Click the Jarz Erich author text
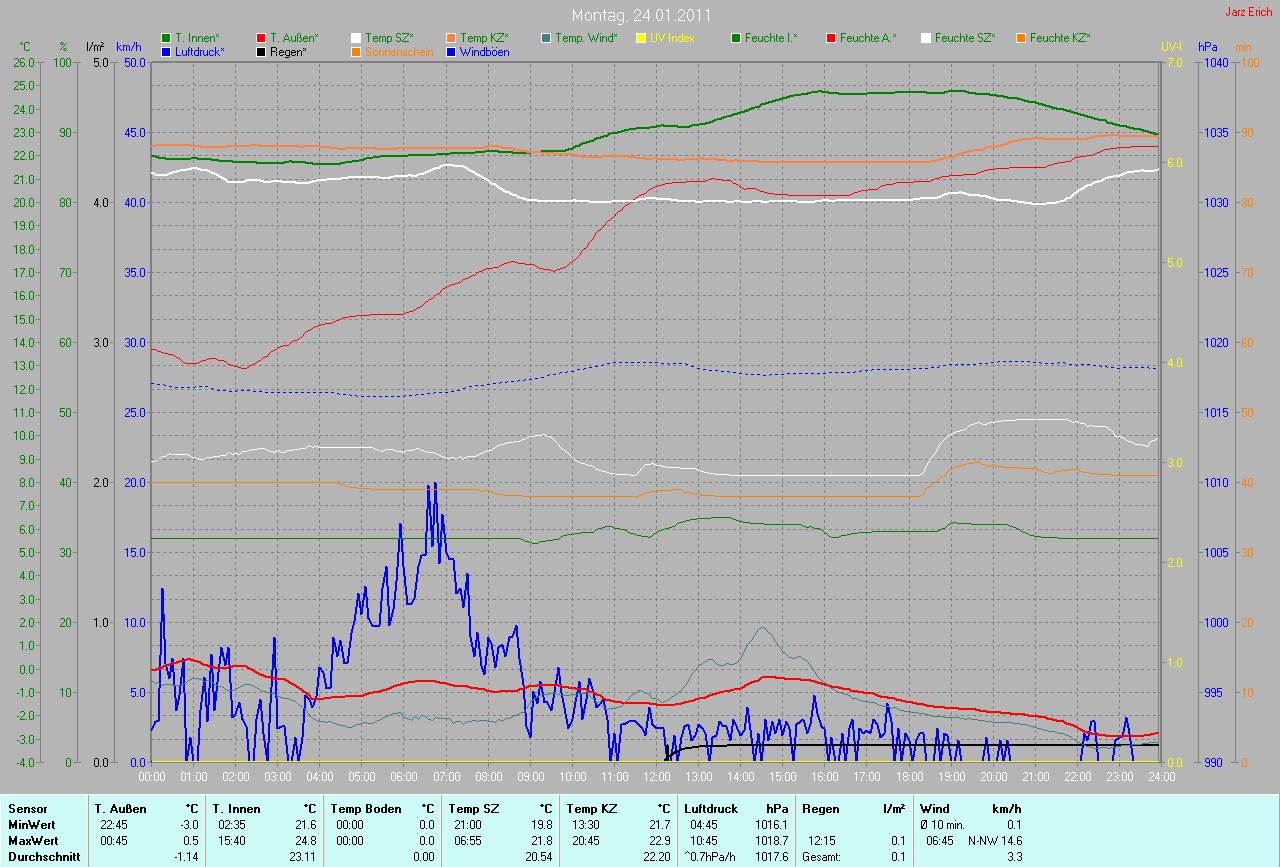 tap(1250, 12)
